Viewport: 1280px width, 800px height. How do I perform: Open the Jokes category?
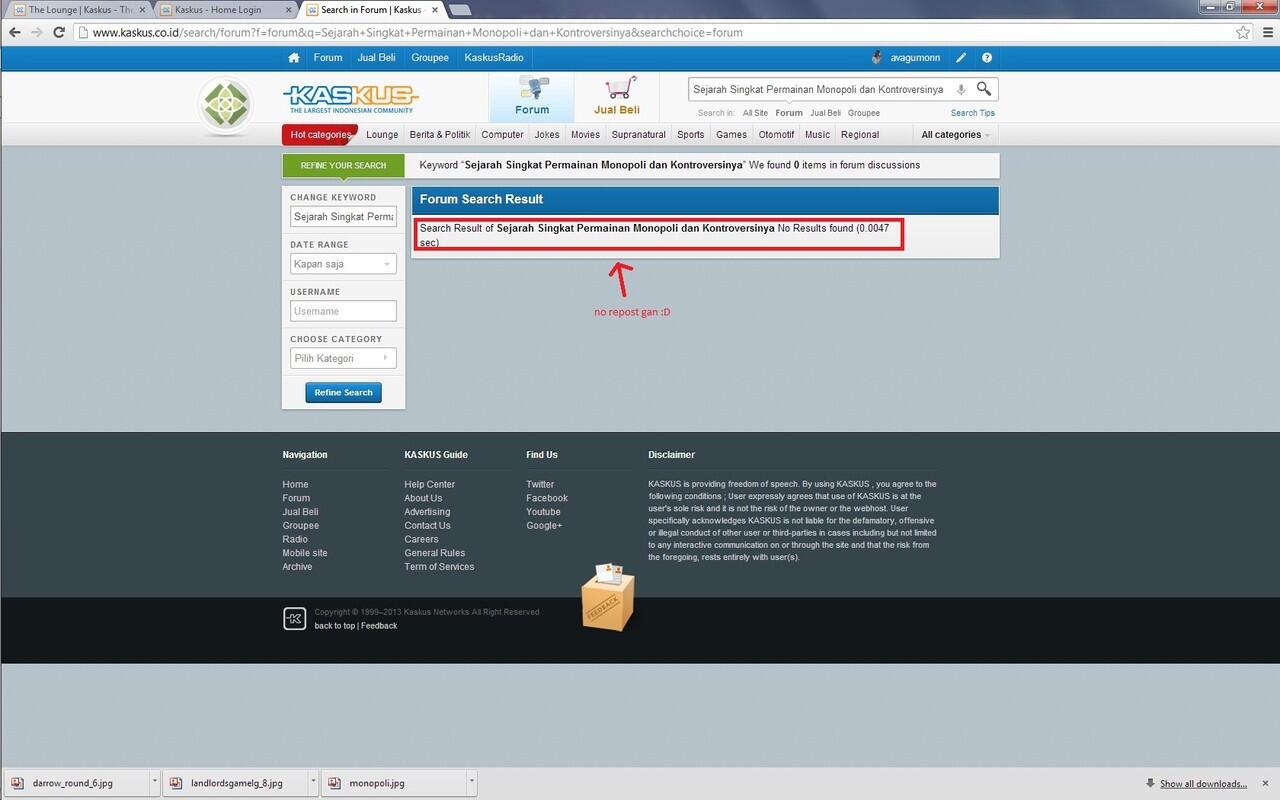tap(547, 135)
